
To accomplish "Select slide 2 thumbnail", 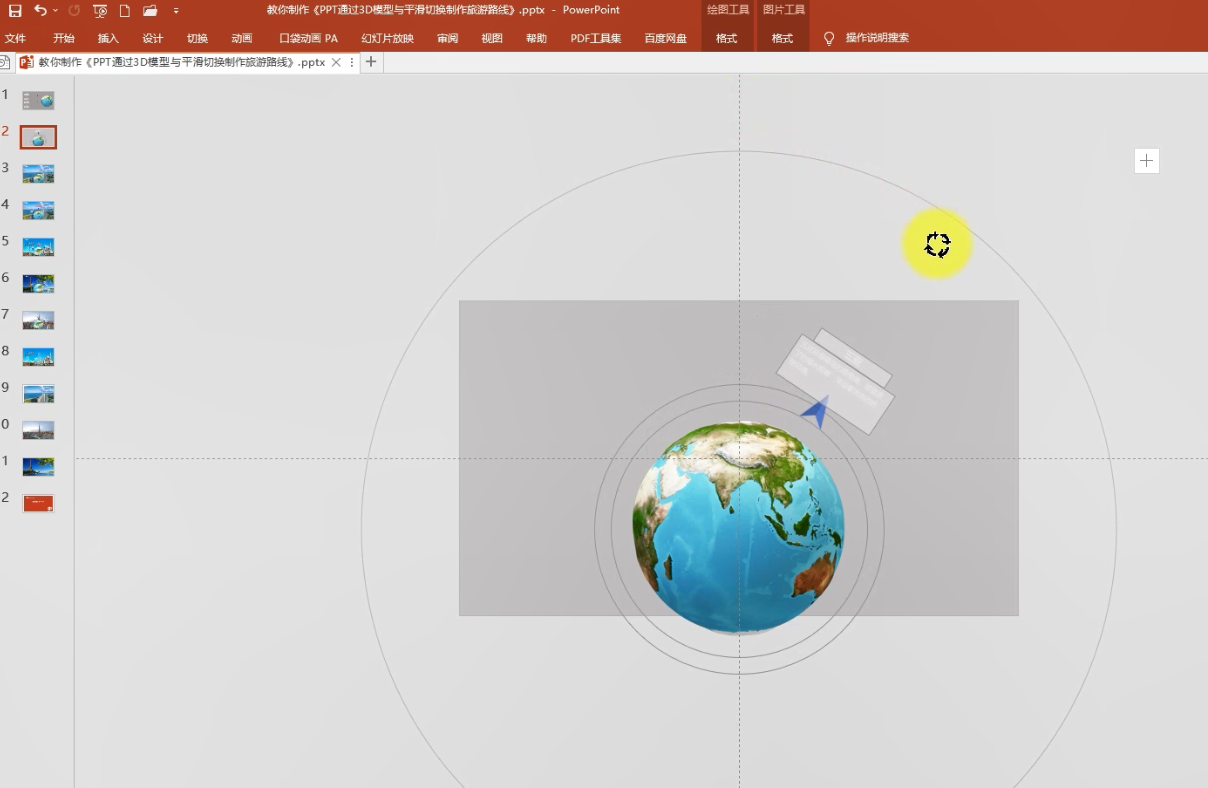I will [39, 137].
